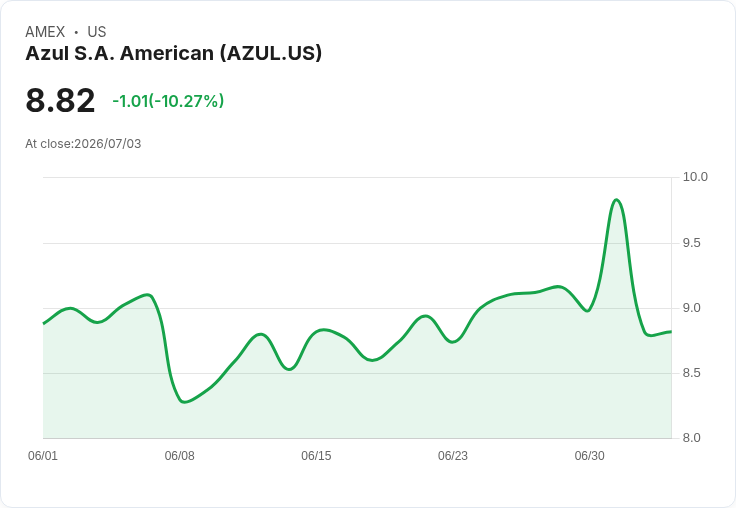Image resolution: width=736 pixels, height=508 pixels.
Task: Click the 8.5 y-axis price label
Action: (x=691, y=373)
